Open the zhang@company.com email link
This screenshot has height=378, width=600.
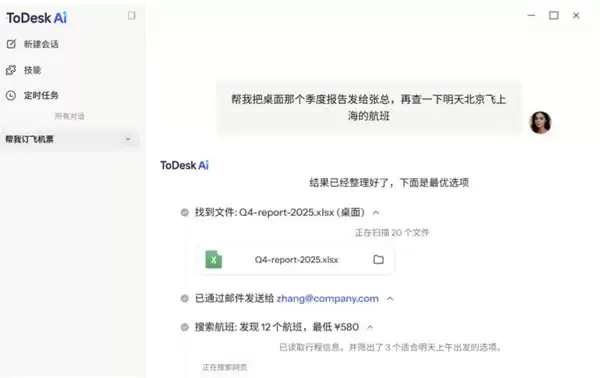pyautogui.click(x=328, y=298)
